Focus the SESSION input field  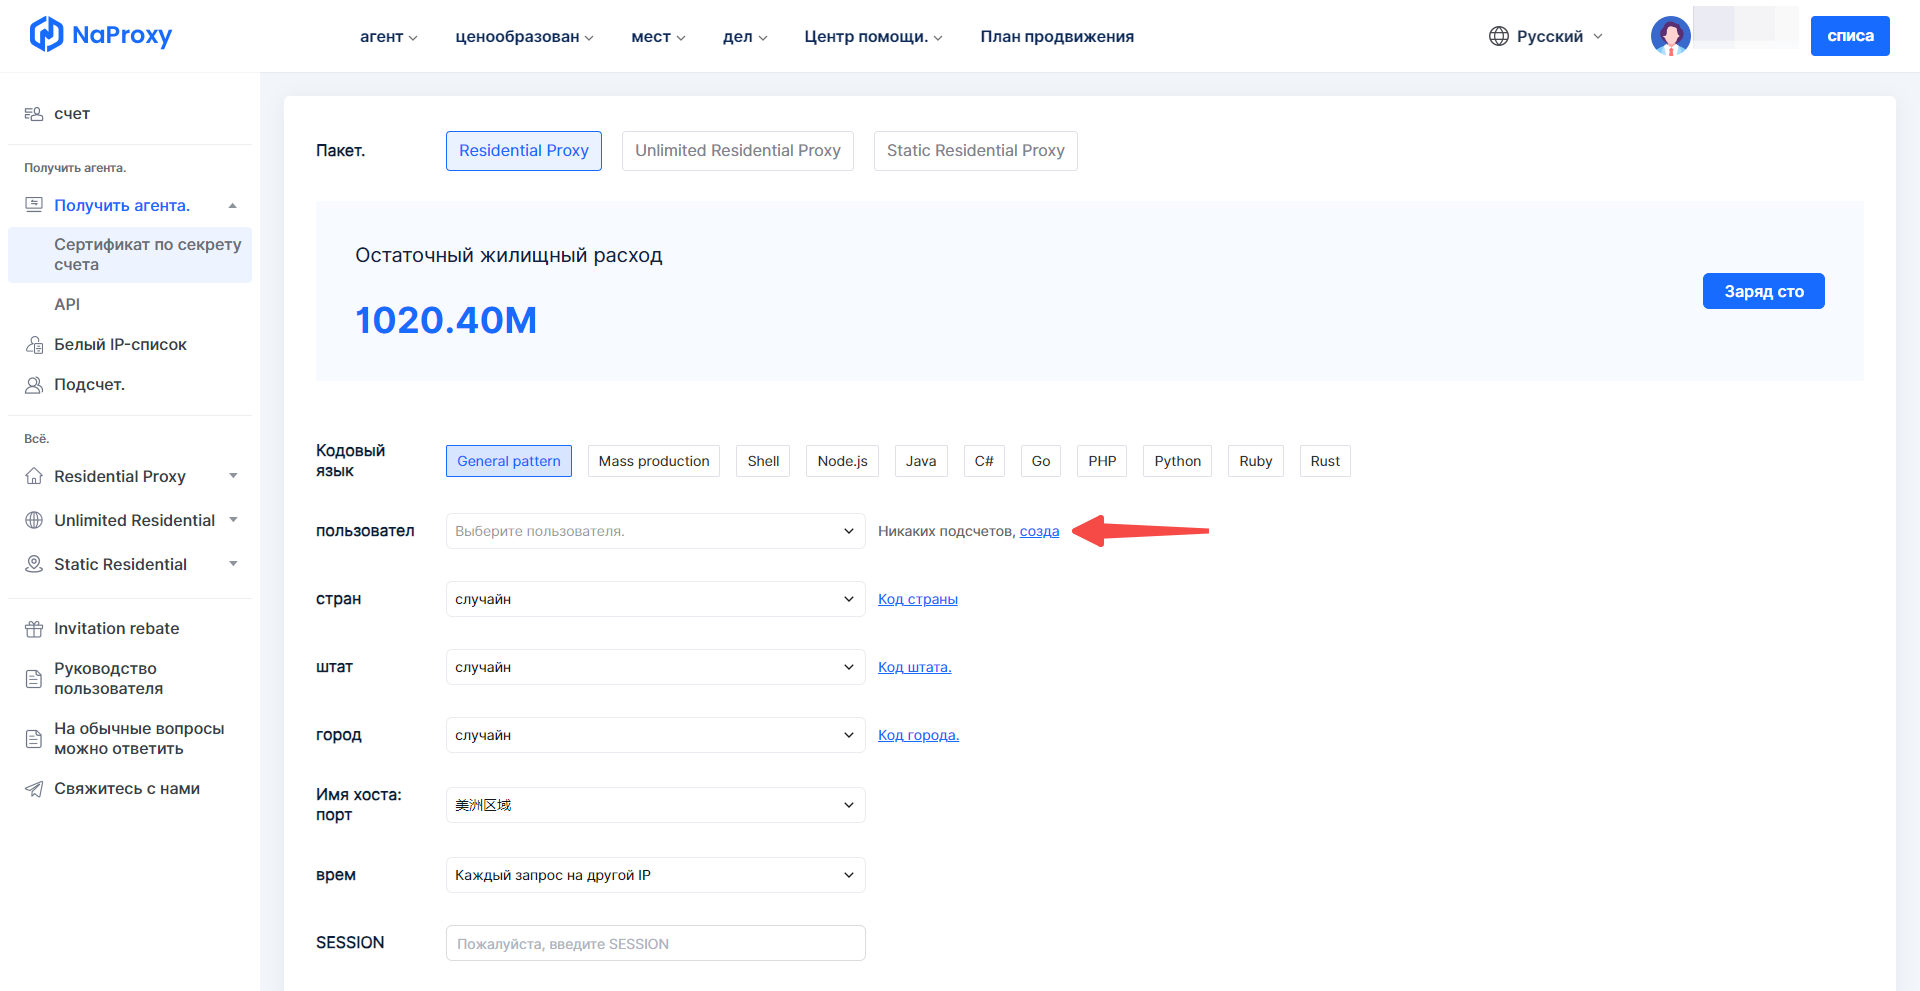655,943
